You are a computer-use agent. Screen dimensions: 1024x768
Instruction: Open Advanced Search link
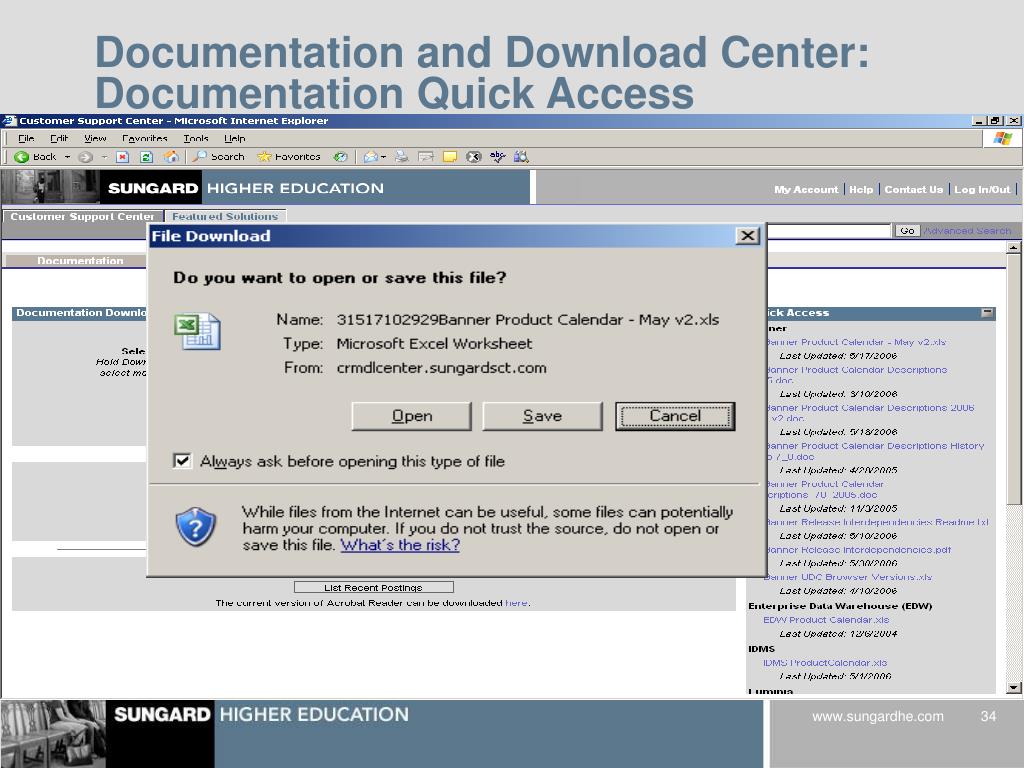tap(968, 231)
